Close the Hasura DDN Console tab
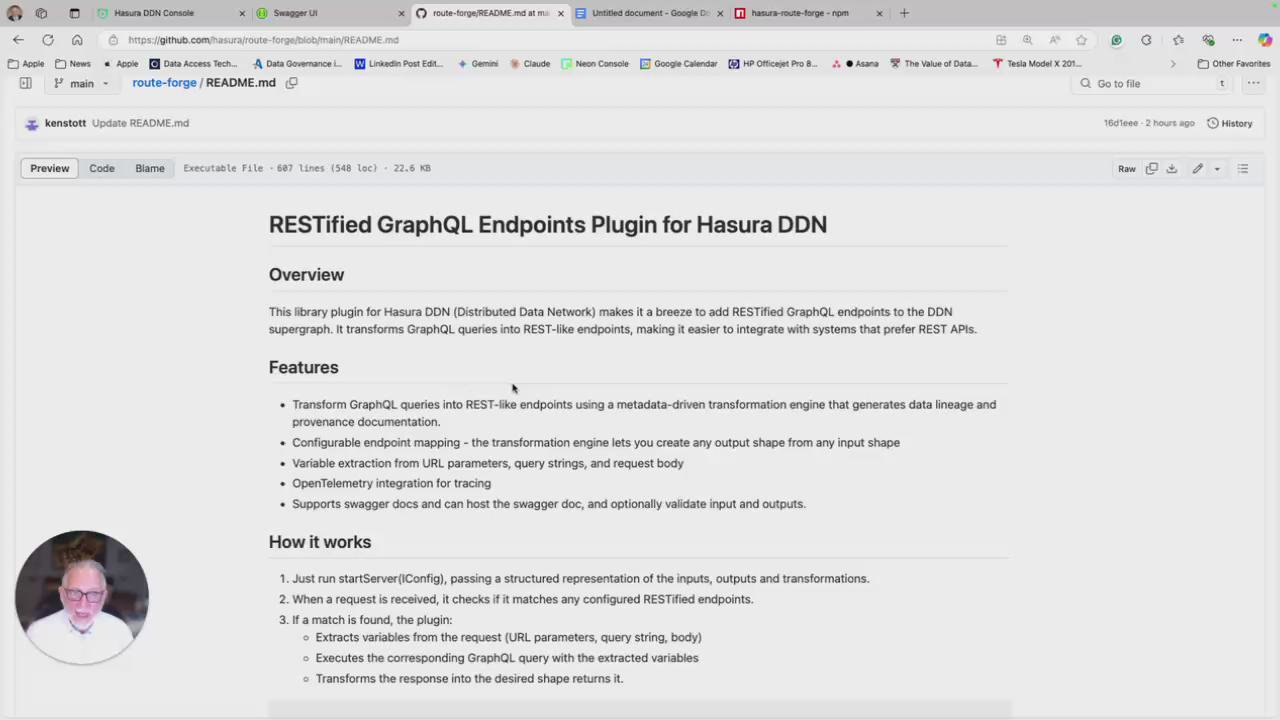This screenshot has width=1280, height=720. point(241,13)
